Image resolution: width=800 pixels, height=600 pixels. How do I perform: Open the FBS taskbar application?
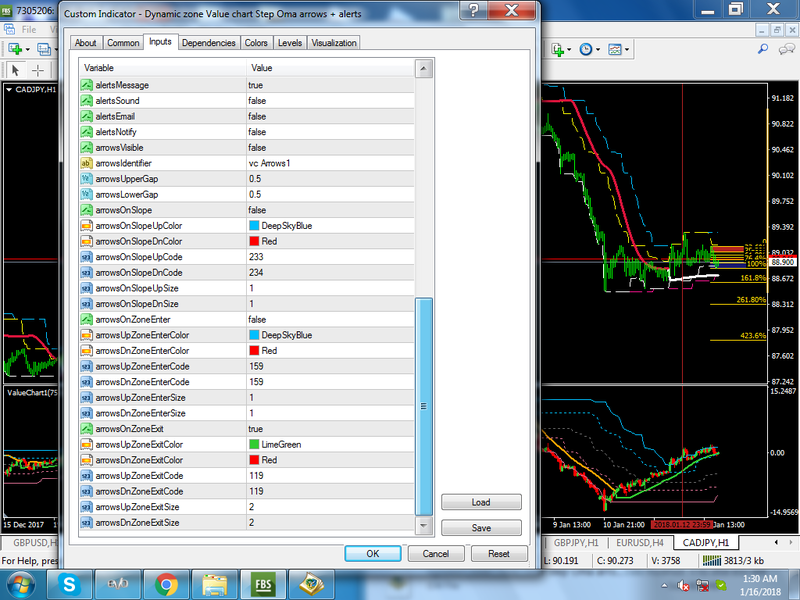pos(264,582)
